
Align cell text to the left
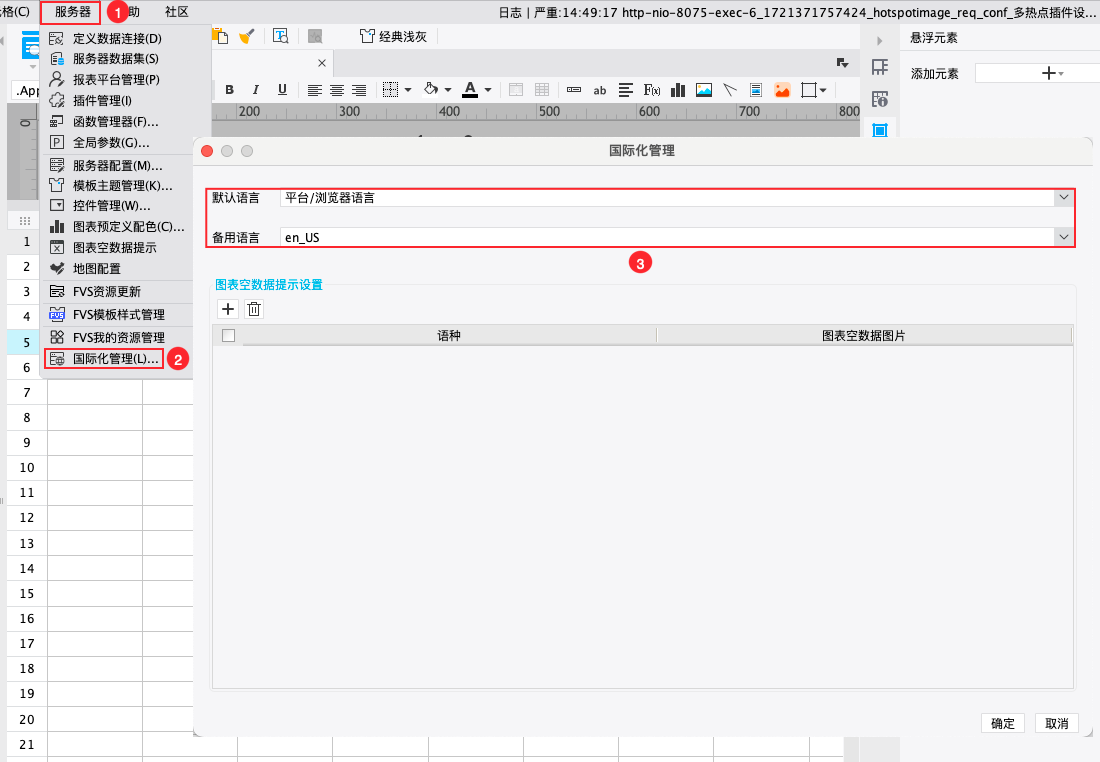click(x=314, y=90)
